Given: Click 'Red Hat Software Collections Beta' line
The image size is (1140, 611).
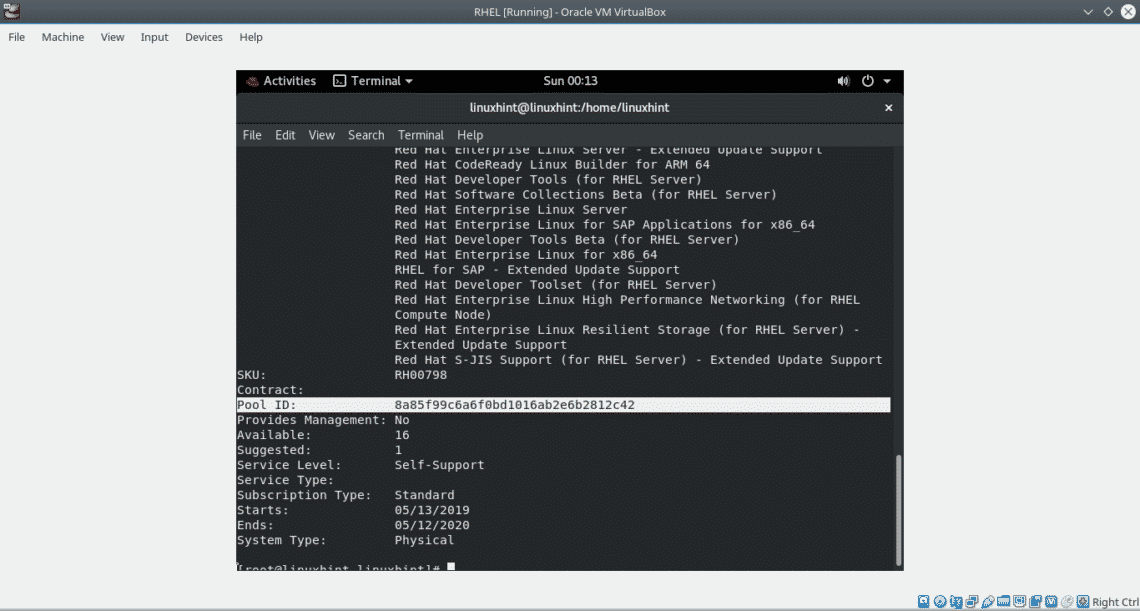Looking at the screenshot, I should click(x=586, y=195).
